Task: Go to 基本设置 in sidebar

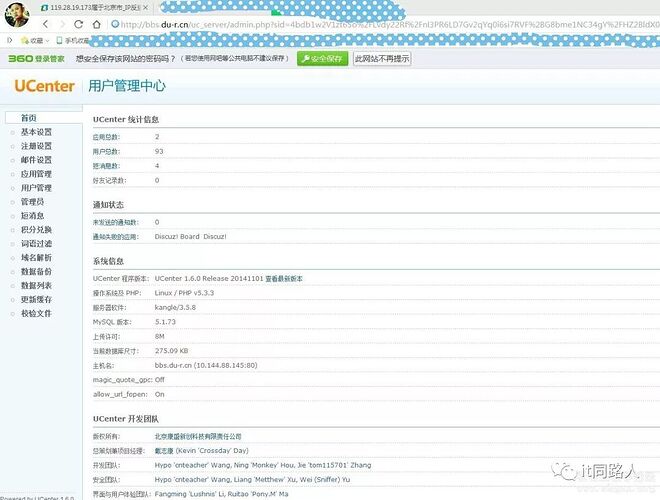Action: point(36,132)
